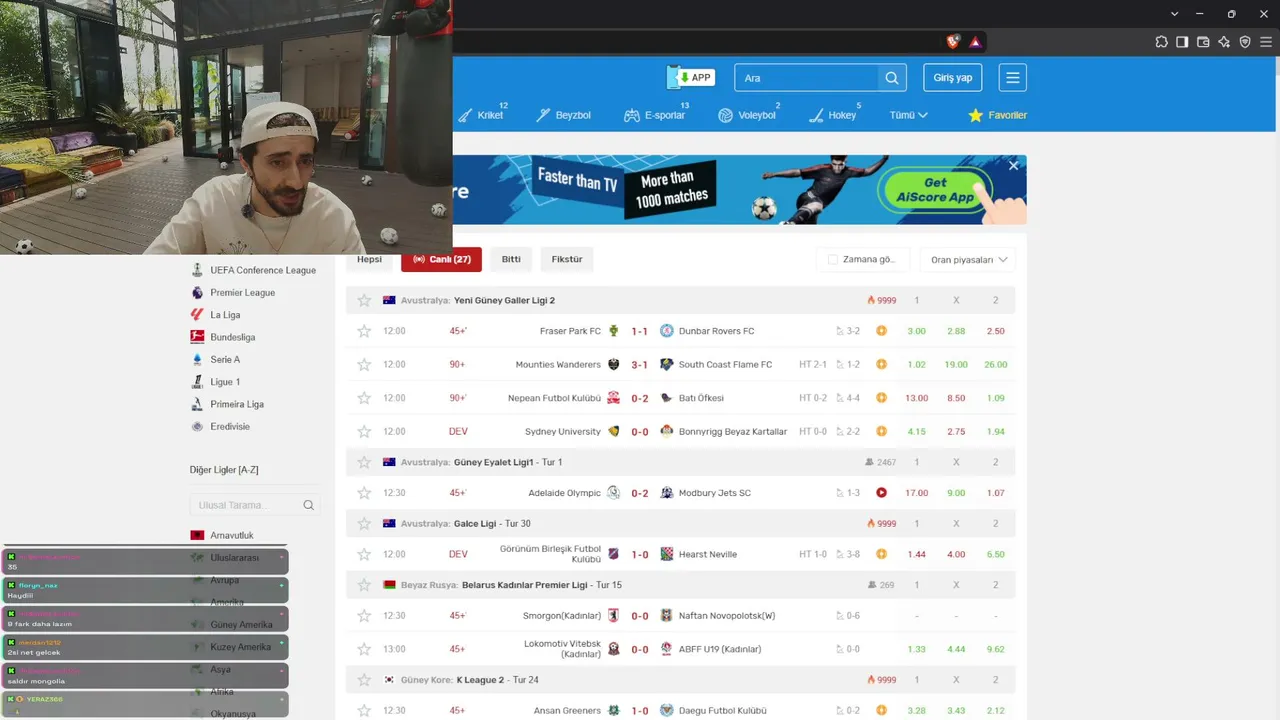Click the Ara search input field
This screenshot has width=1280, height=720.
[x=807, y=78]
